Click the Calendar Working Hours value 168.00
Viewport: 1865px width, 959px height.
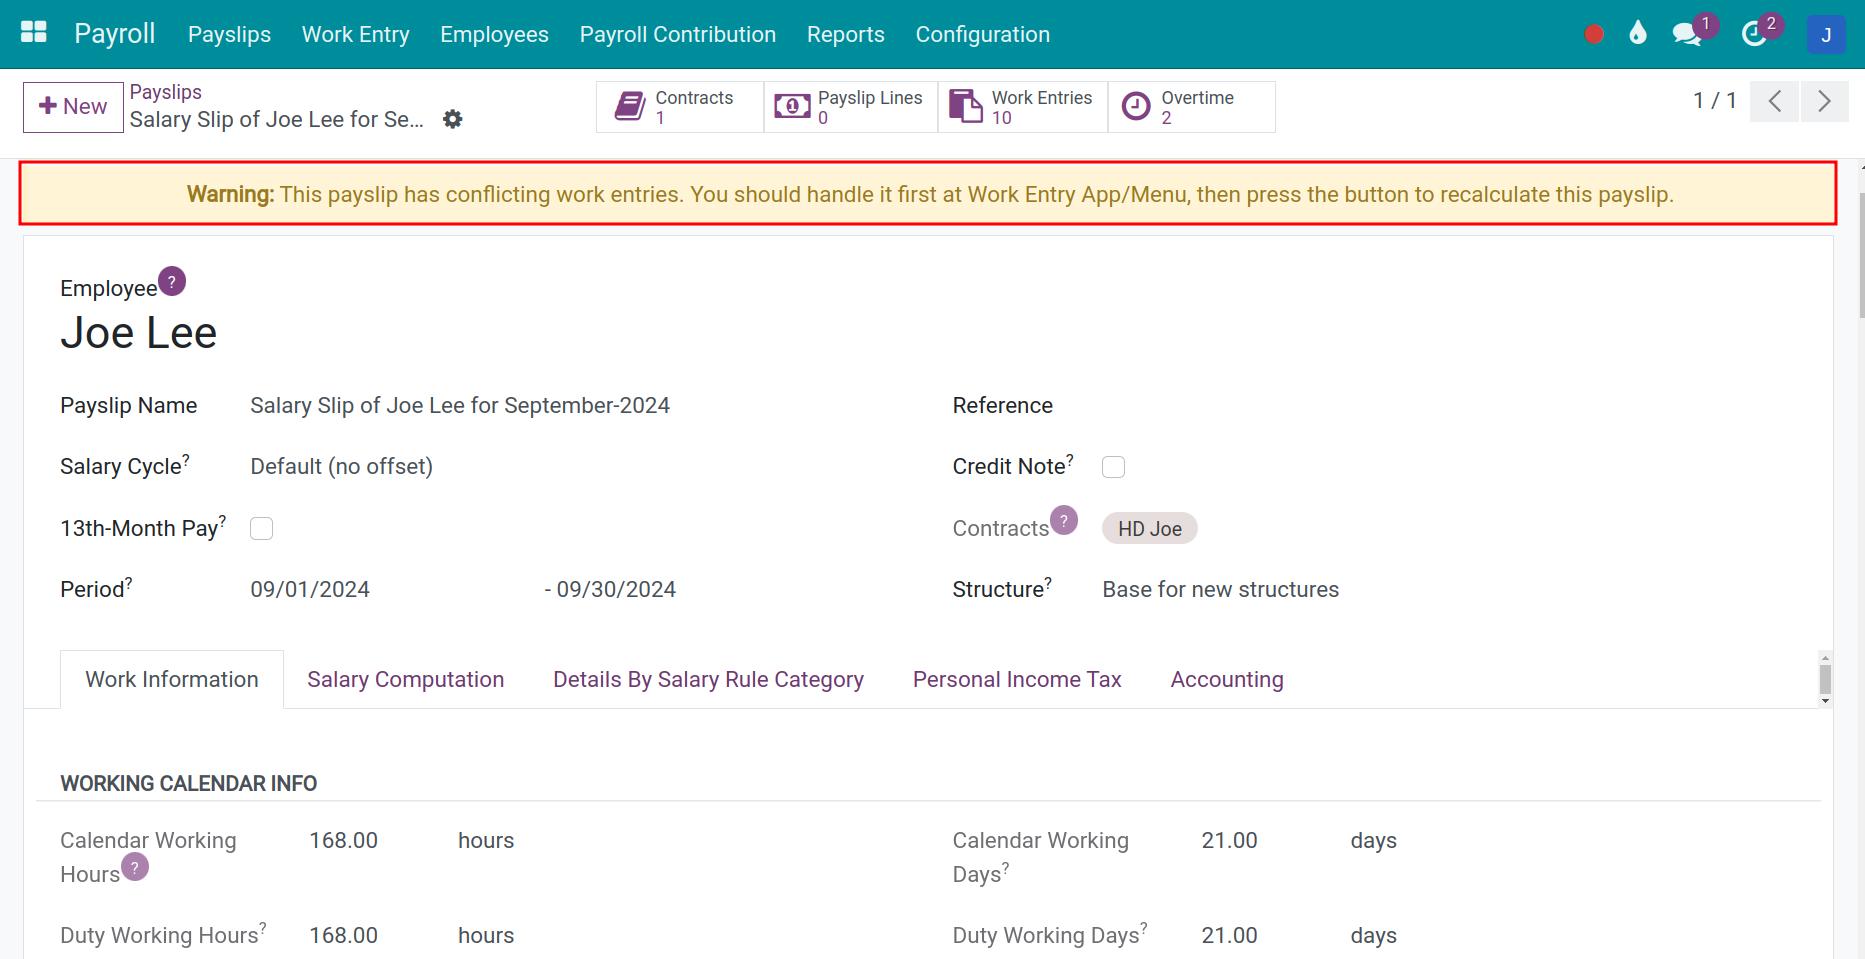343,841
